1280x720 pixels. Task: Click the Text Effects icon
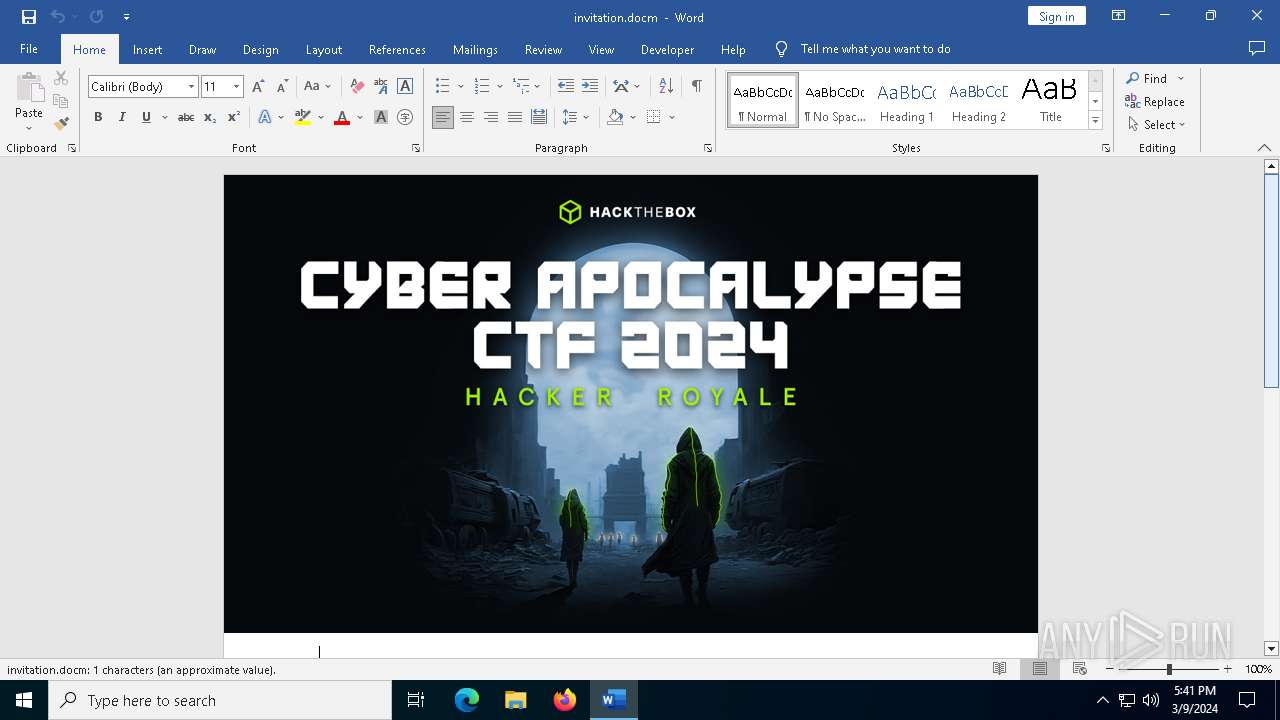[265, 117]
